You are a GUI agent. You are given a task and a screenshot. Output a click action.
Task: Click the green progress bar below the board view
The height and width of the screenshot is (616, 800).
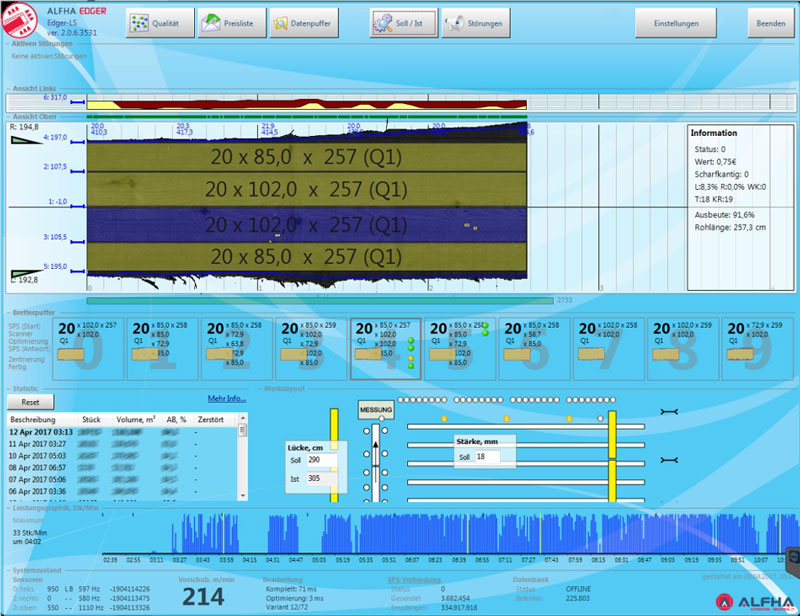click(x=320, y=299)
